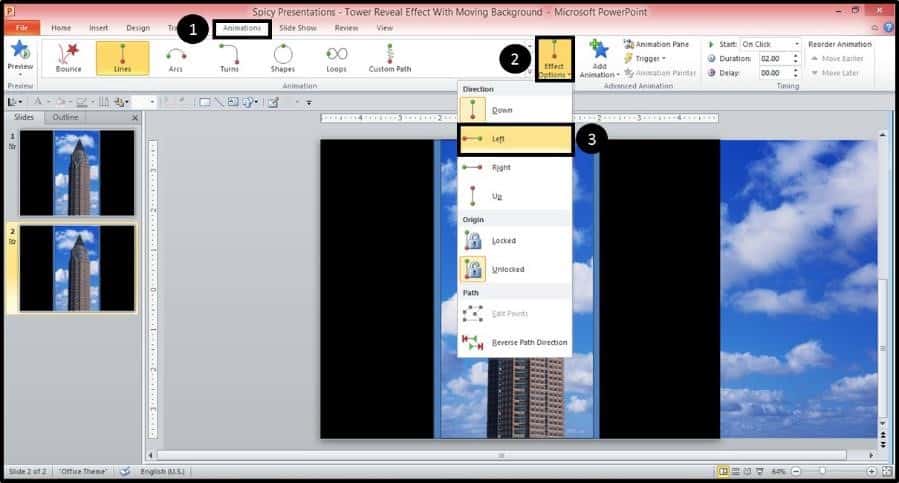Open the customize quick access toolbar arrow
The width and height of the screenshot is (899, 483).
308,103
